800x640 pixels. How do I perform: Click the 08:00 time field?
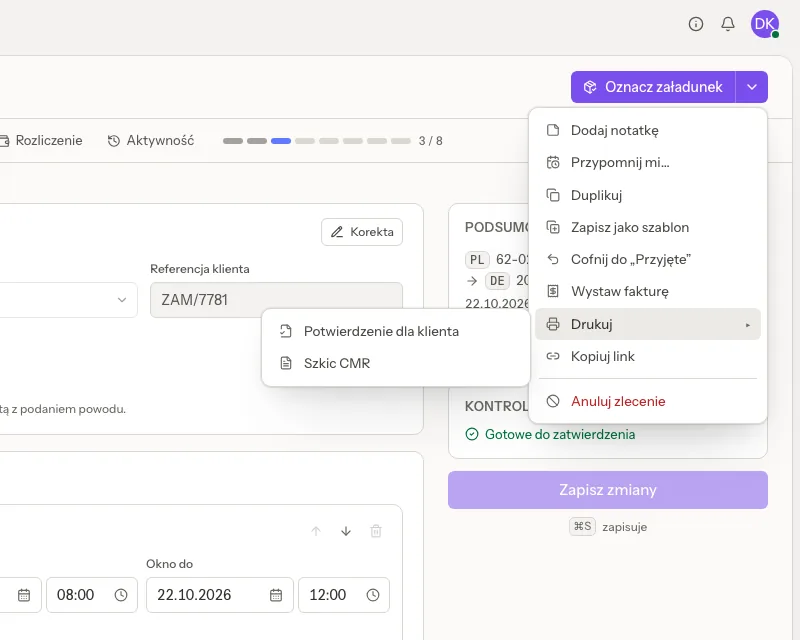92,595
